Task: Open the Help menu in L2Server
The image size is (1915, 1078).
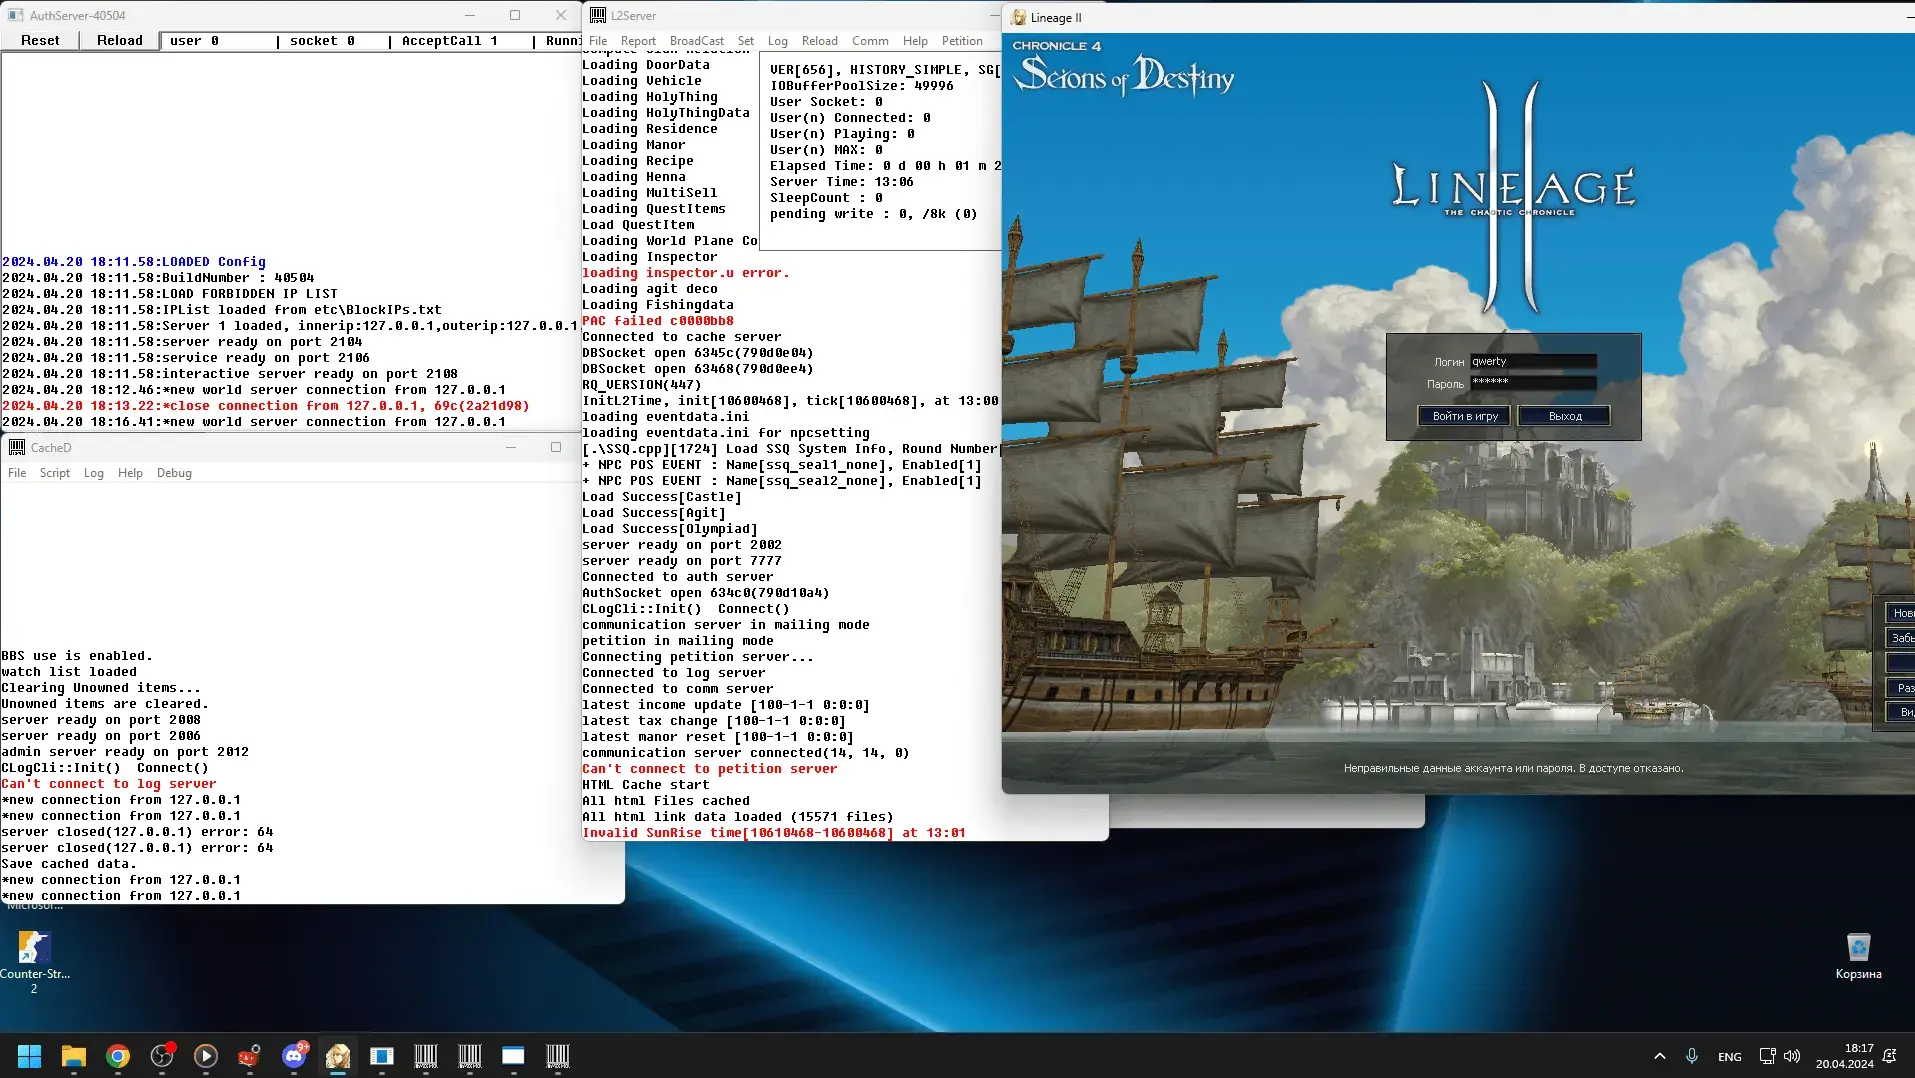Action: [915, 41]
